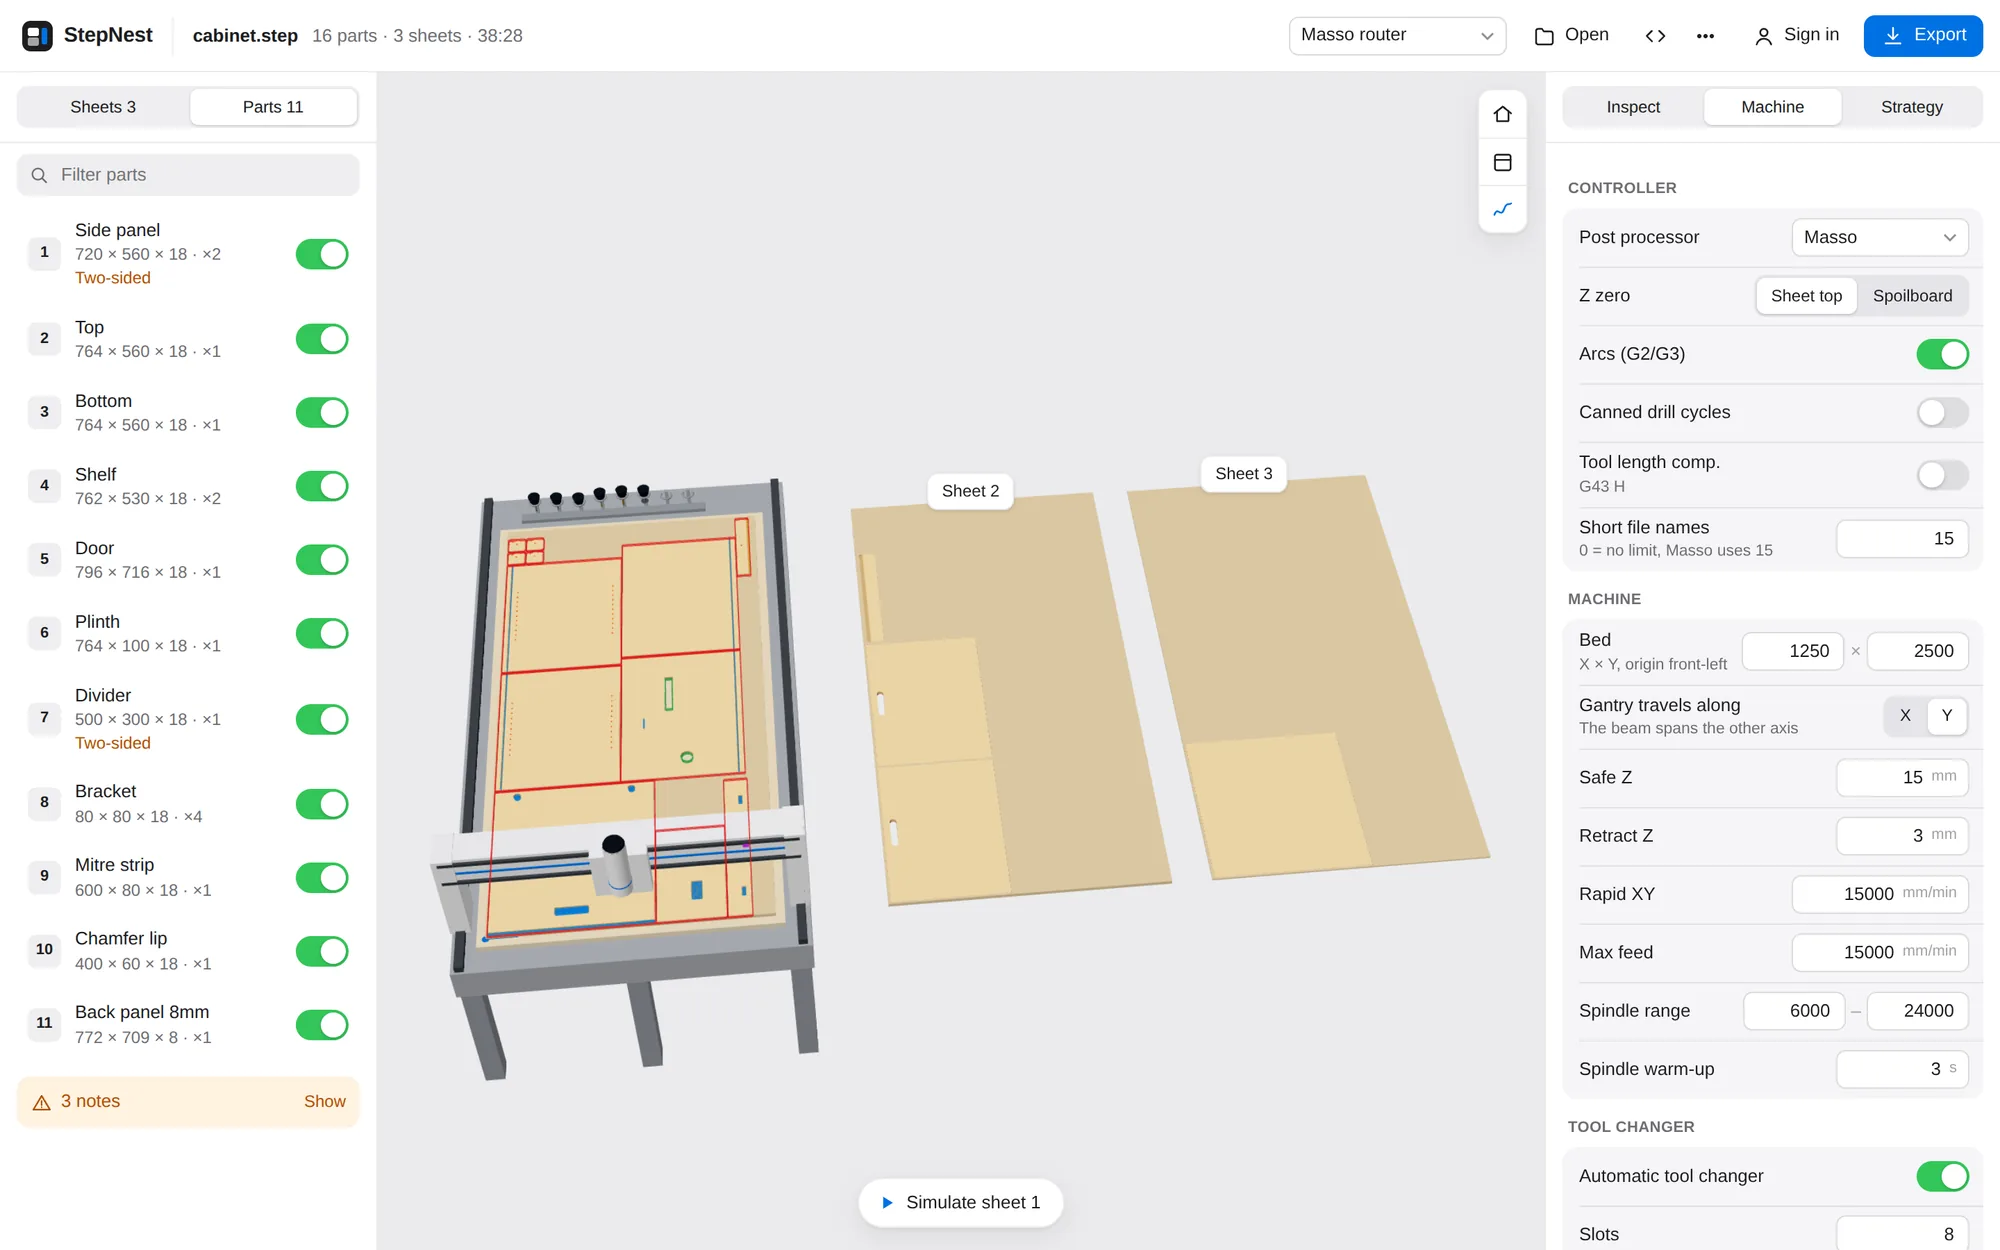Screen dimensions: 2000x1250
Task: Click the home view icon
Action: 1502,114
